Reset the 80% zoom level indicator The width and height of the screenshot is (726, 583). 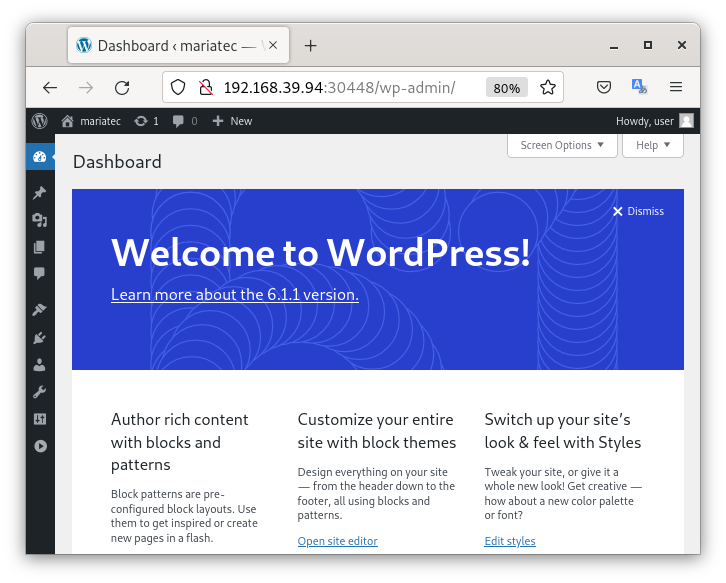(x=506, y=88)
